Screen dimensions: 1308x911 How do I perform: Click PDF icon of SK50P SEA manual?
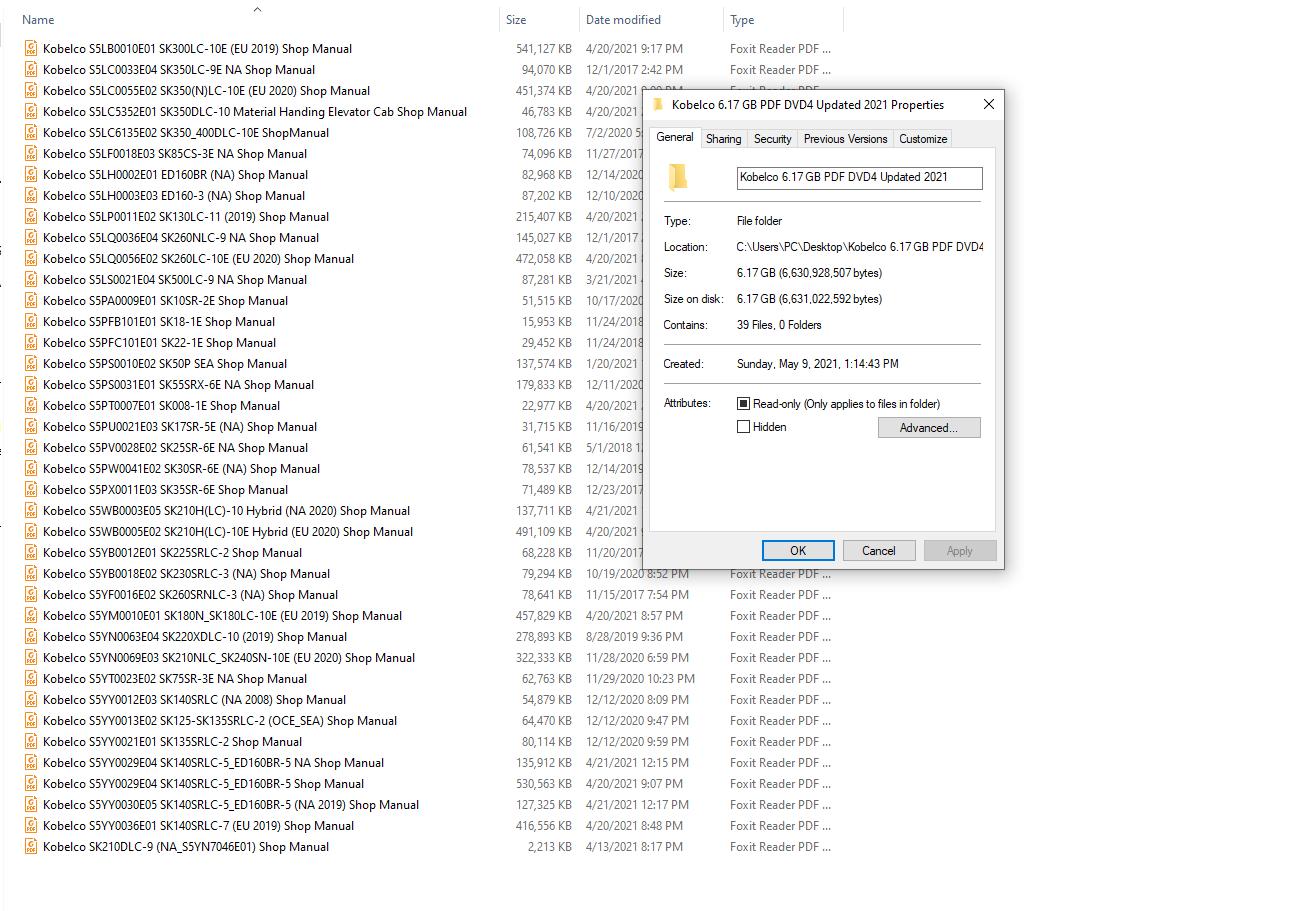tap(31, 363)
